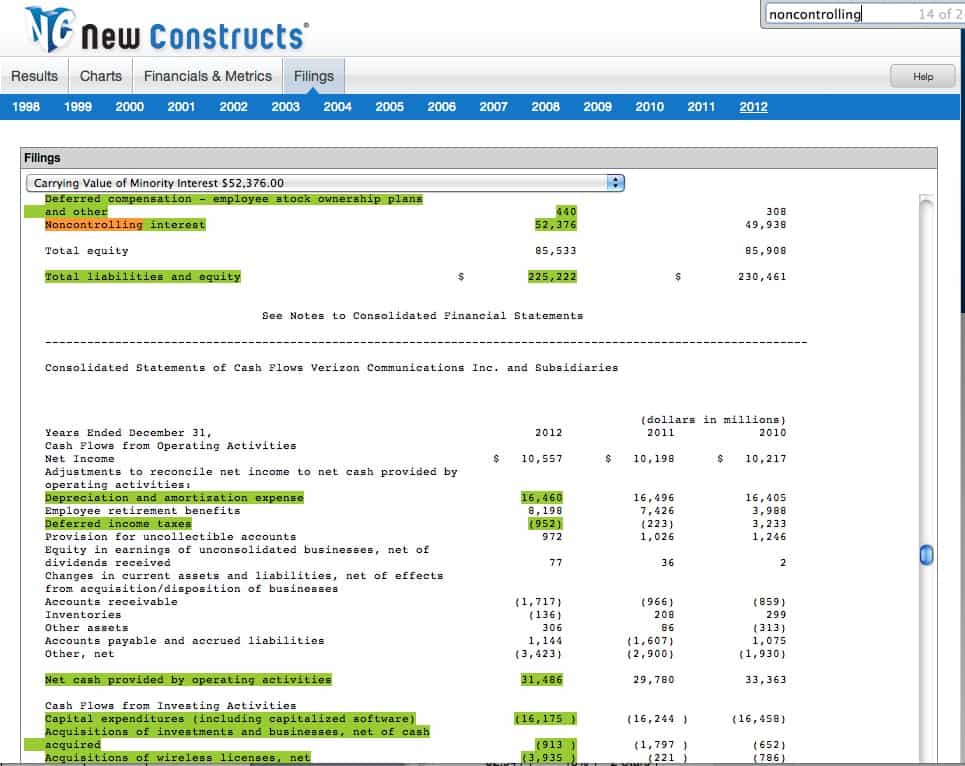This screenshot has width=965, height=766.
Task: Click the Help button
Action: 923,76
